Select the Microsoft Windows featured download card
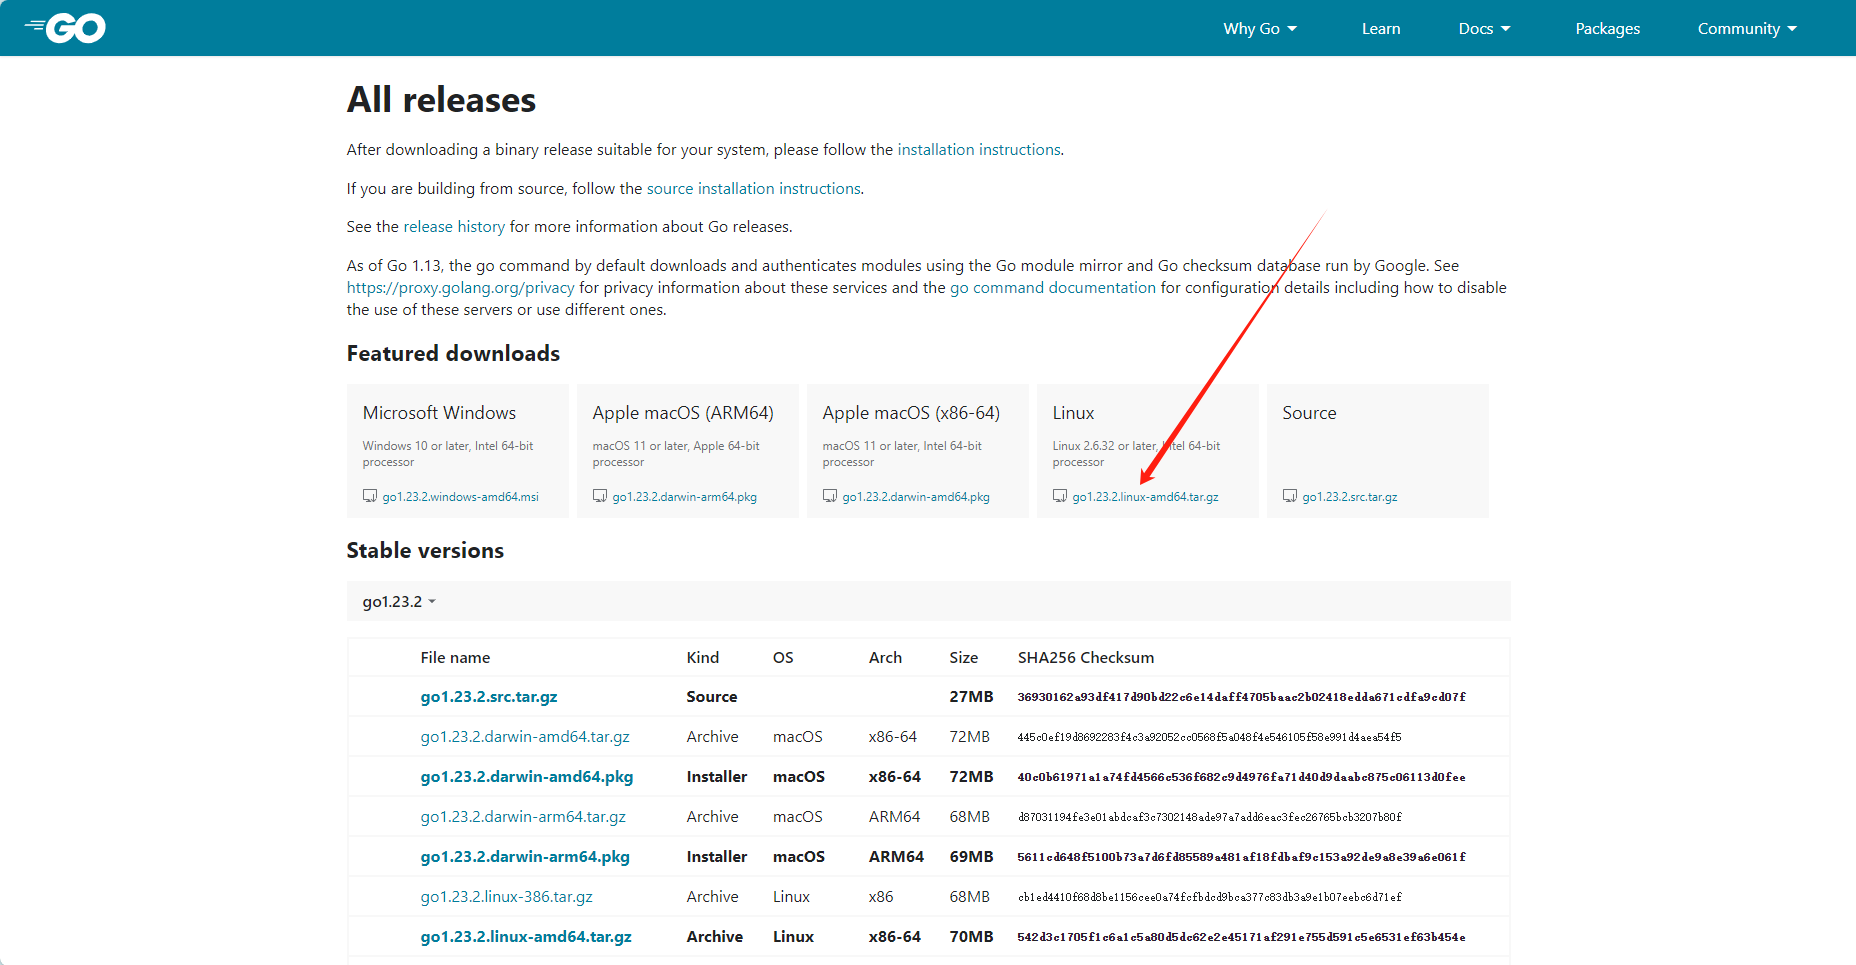This screenshot has width=1856, height=965. (x=457, y=450)
